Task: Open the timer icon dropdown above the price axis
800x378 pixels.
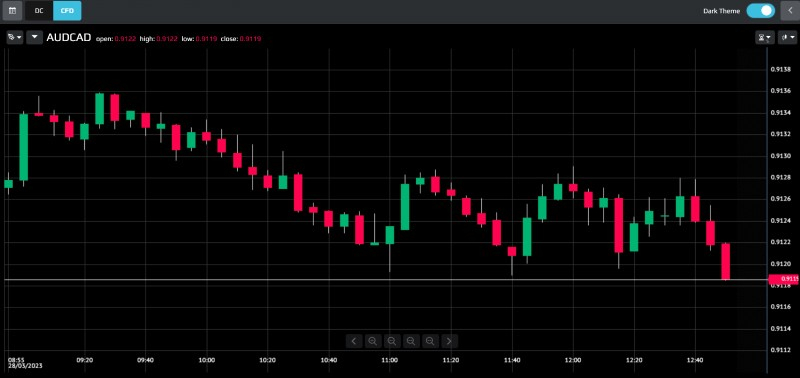Action: pyautogui.click(x=765, y=38)
